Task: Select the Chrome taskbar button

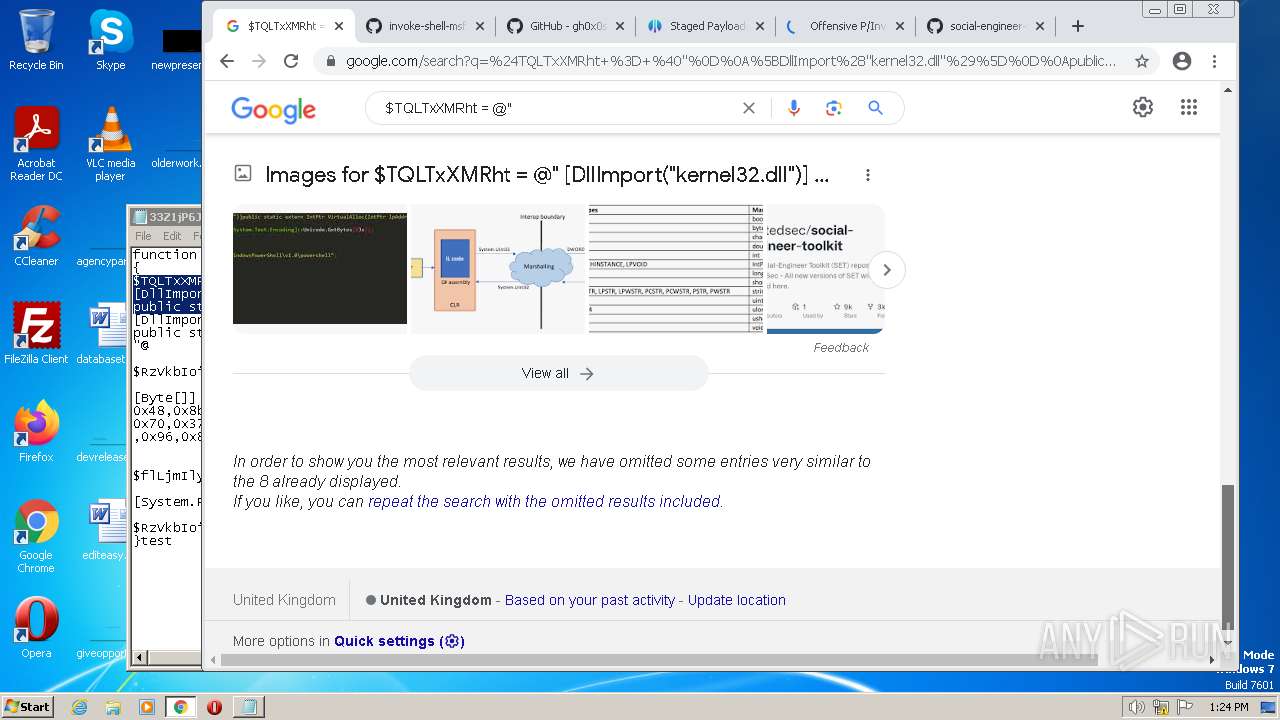Action: 181,707
